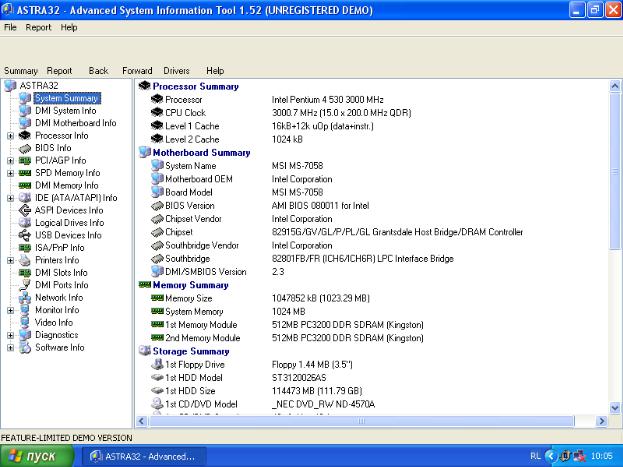
Task: Select the Logical Drives Info icon
Action: click(x=26, y=223)
